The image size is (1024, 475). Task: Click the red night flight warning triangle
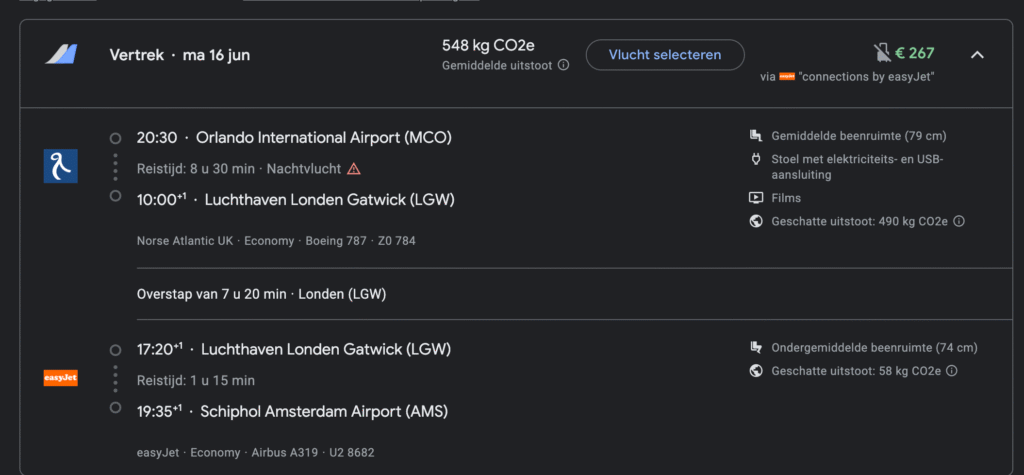coord(354,169)
